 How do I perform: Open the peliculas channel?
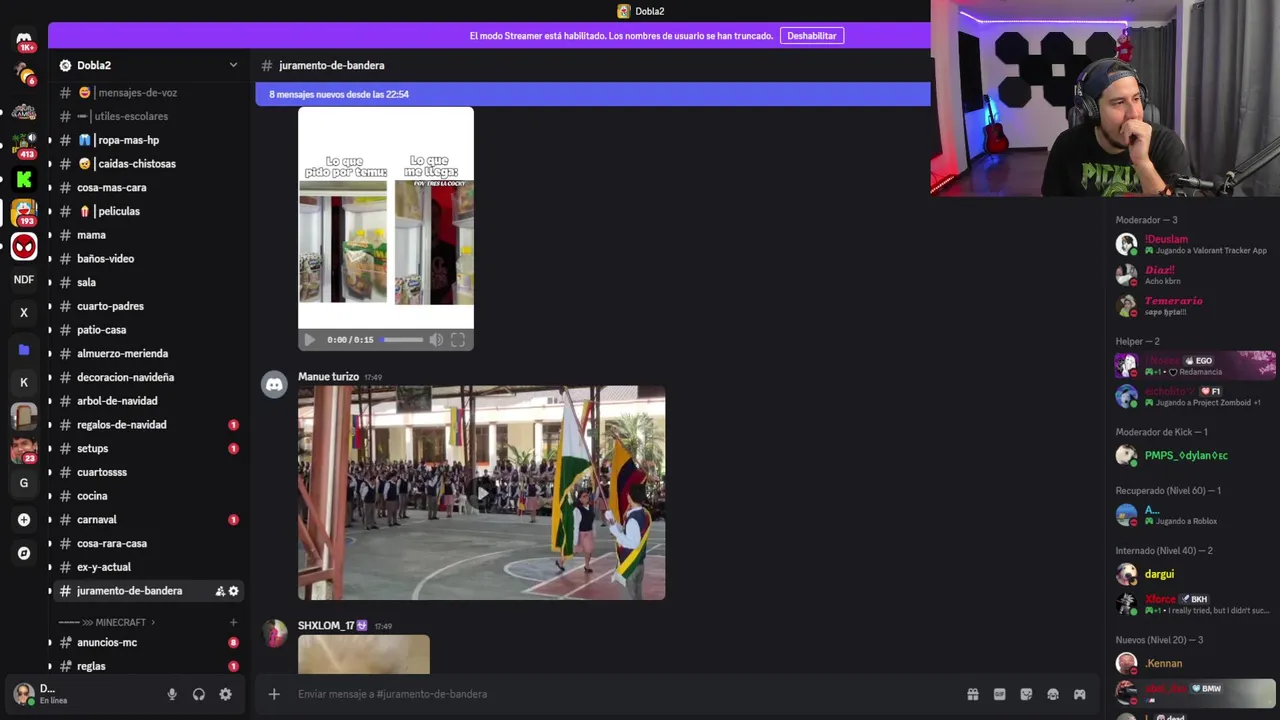pos(149,211)
